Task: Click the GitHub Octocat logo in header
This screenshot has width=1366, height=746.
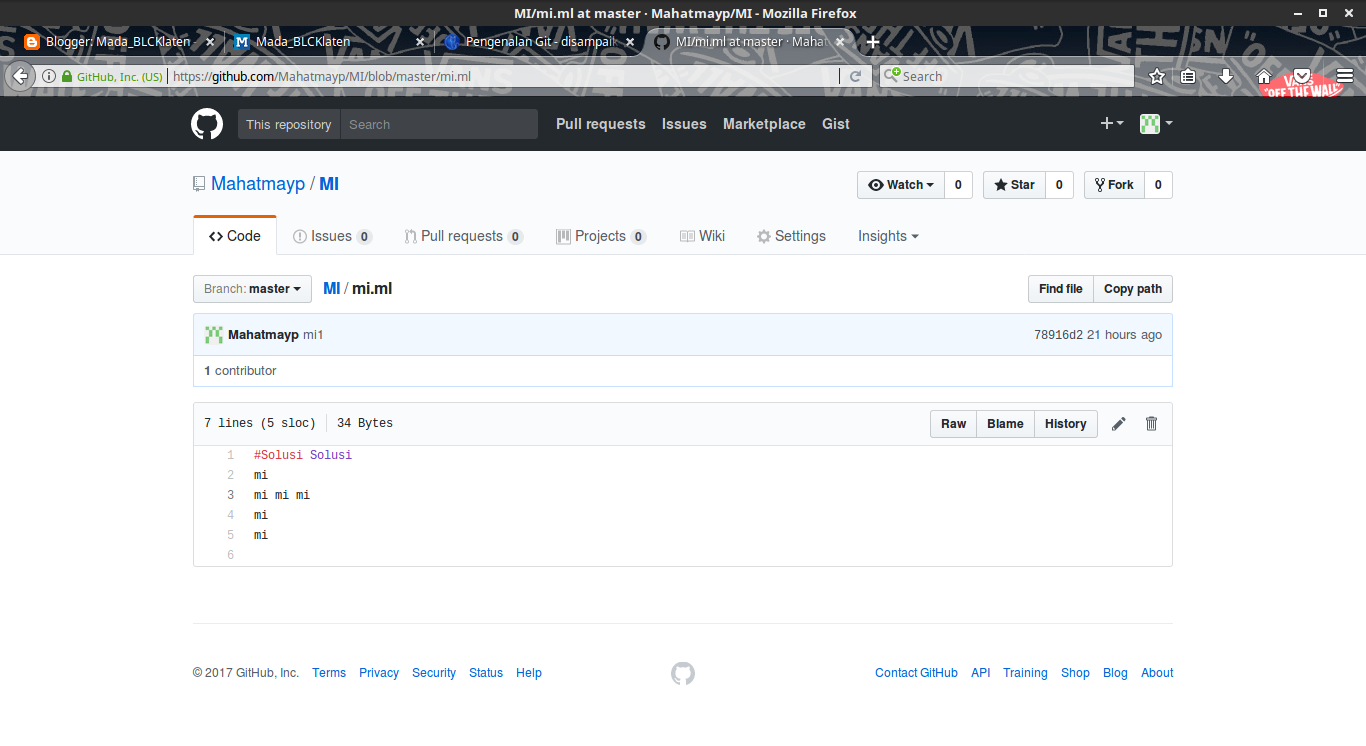Action: 207,124
